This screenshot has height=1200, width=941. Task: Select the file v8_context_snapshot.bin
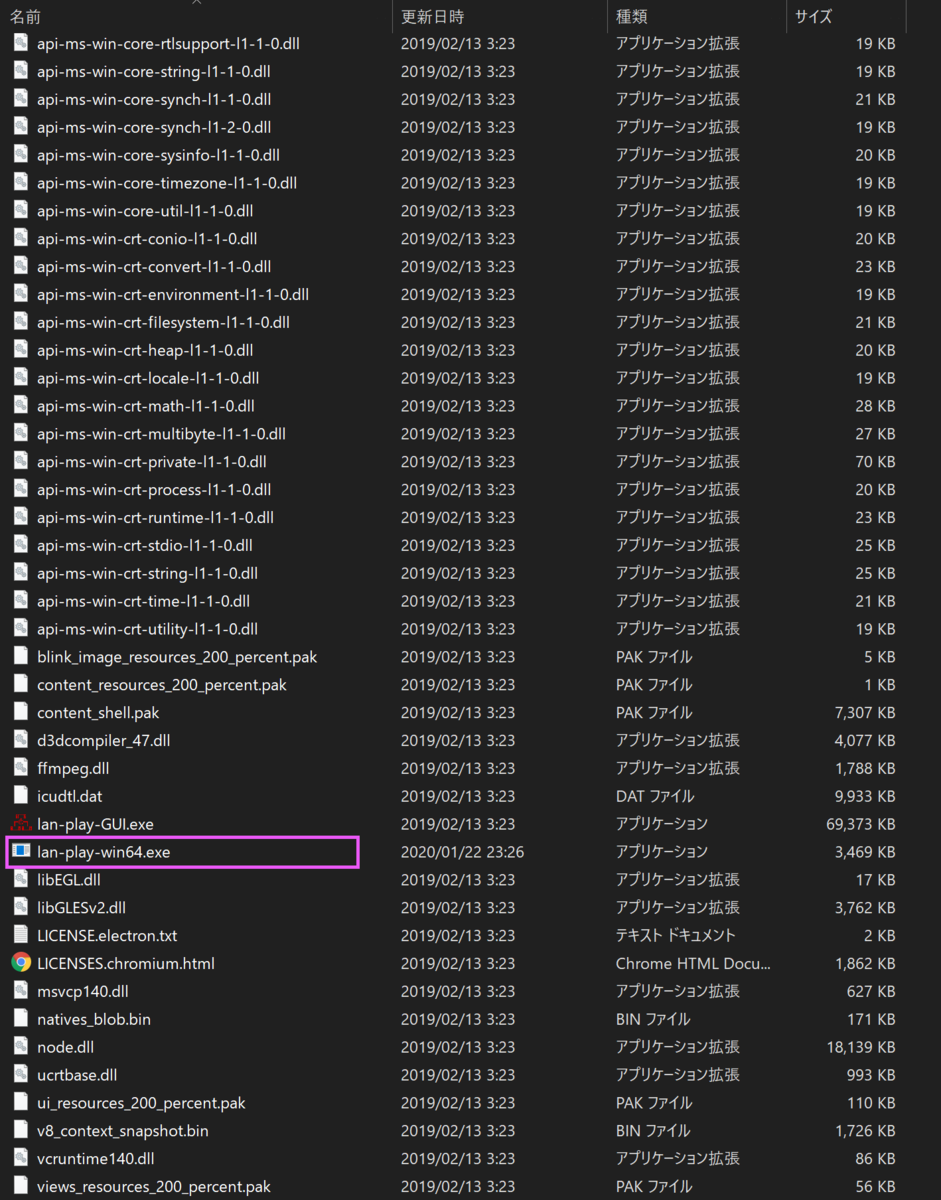(123, 1131)
